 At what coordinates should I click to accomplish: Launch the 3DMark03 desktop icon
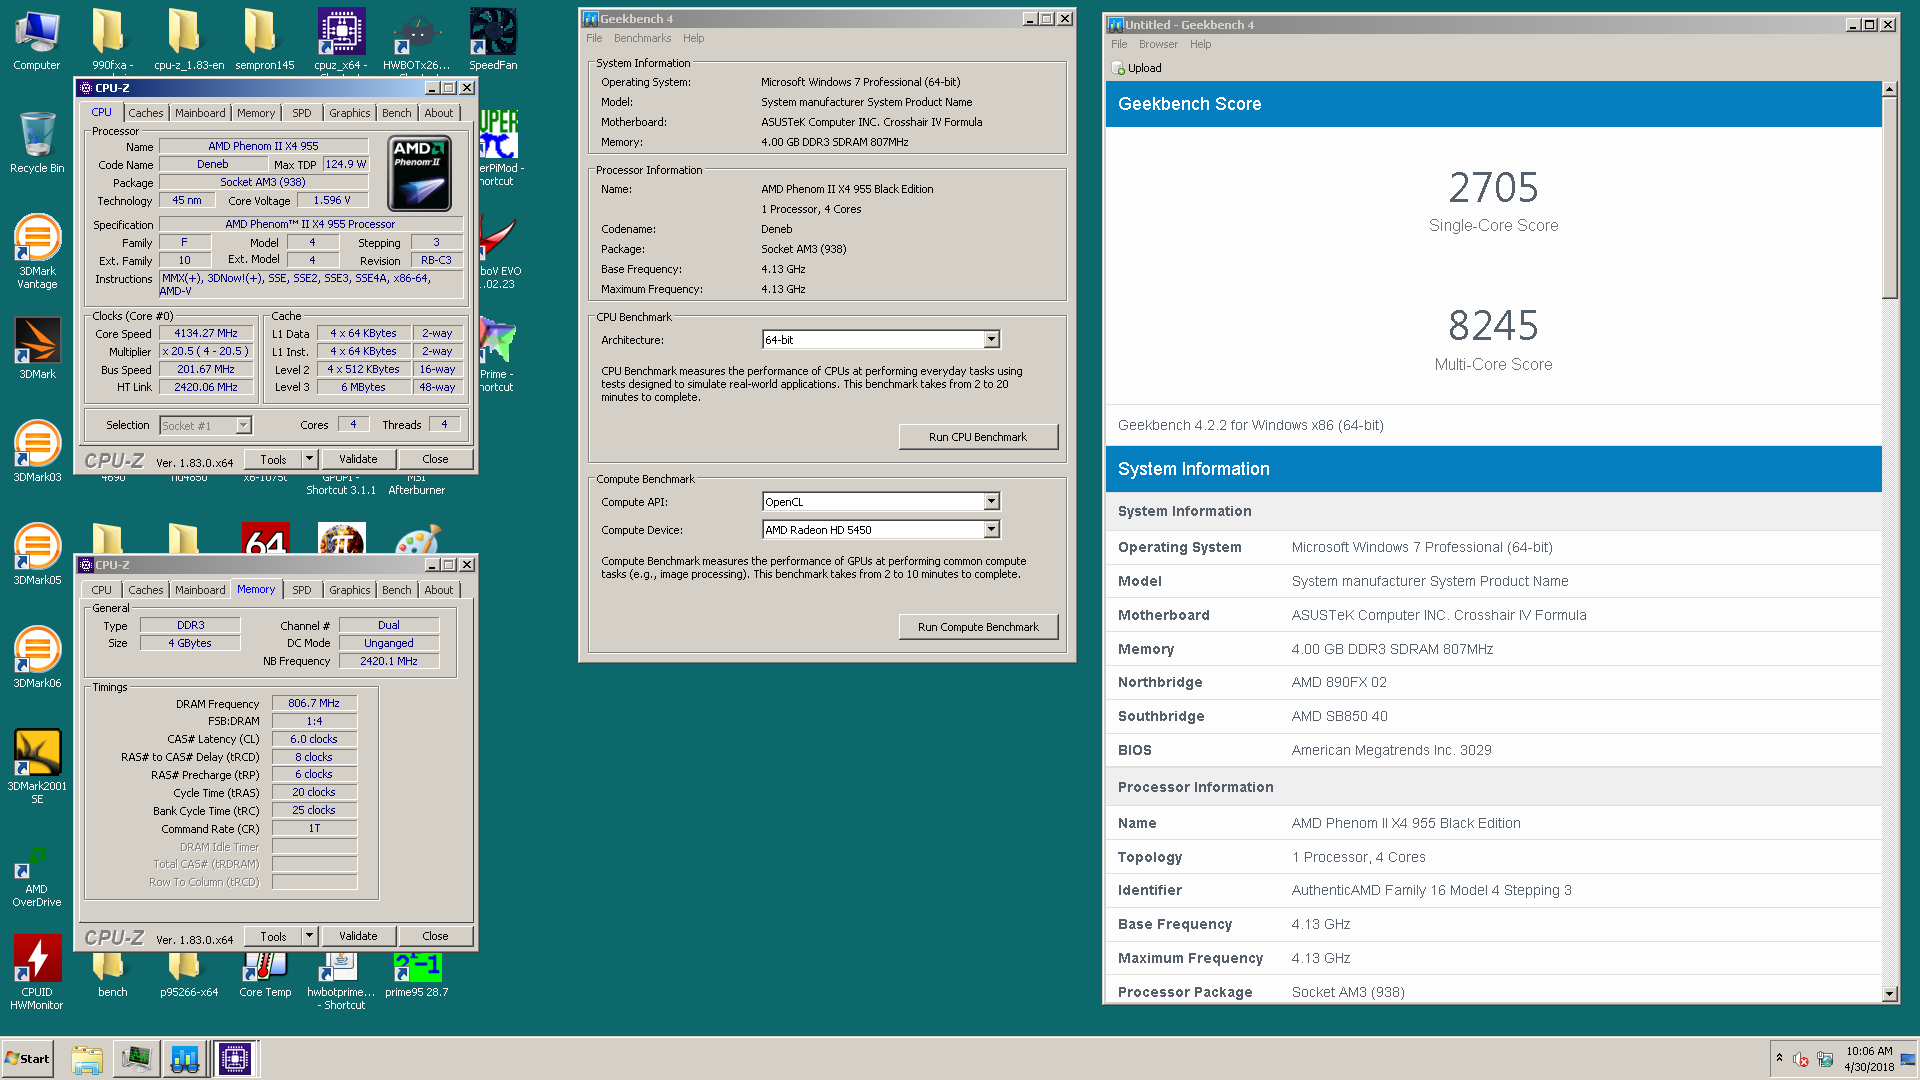(x=37, y=452)
